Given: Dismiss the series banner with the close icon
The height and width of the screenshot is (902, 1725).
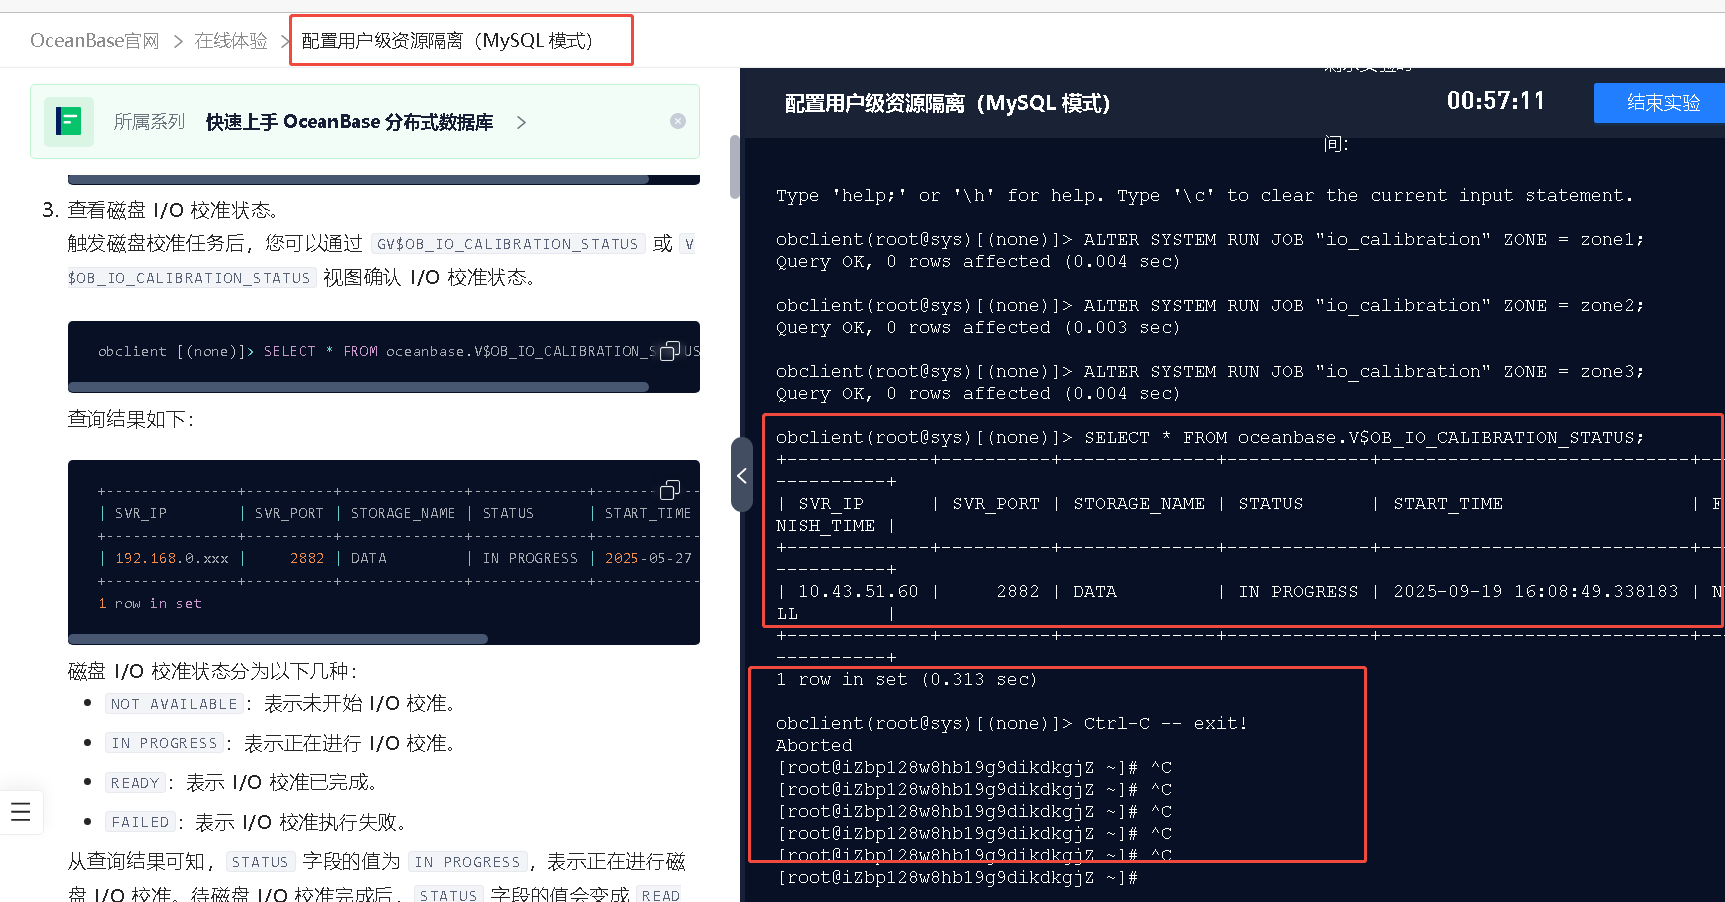Looking at the screenshot, I should (x=678, y=121).
